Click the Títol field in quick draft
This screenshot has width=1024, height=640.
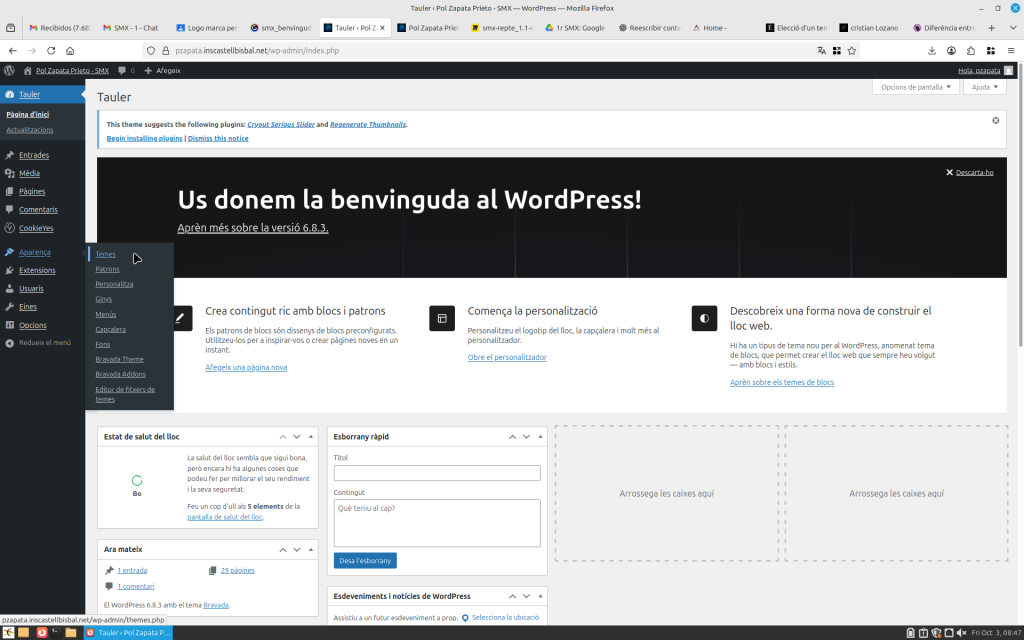(437, 473)
